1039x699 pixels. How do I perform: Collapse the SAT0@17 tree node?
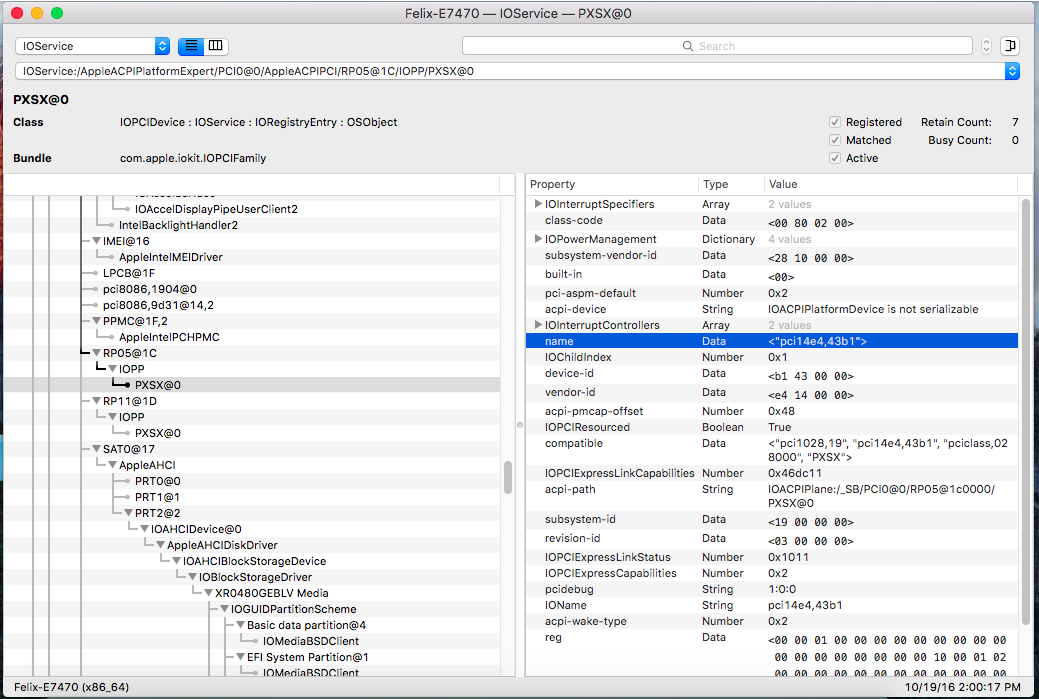96,449
